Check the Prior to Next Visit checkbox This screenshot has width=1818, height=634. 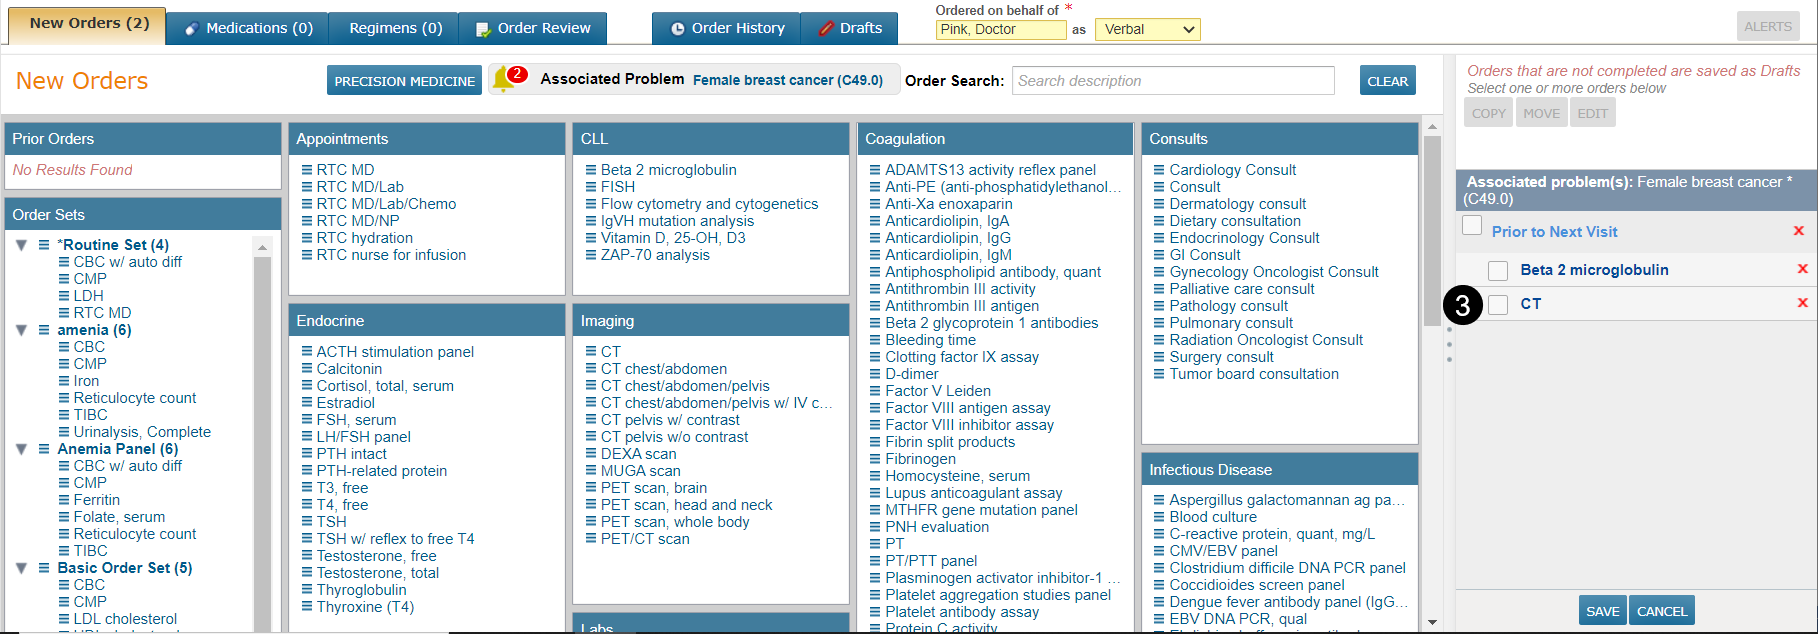(1472, 226)
